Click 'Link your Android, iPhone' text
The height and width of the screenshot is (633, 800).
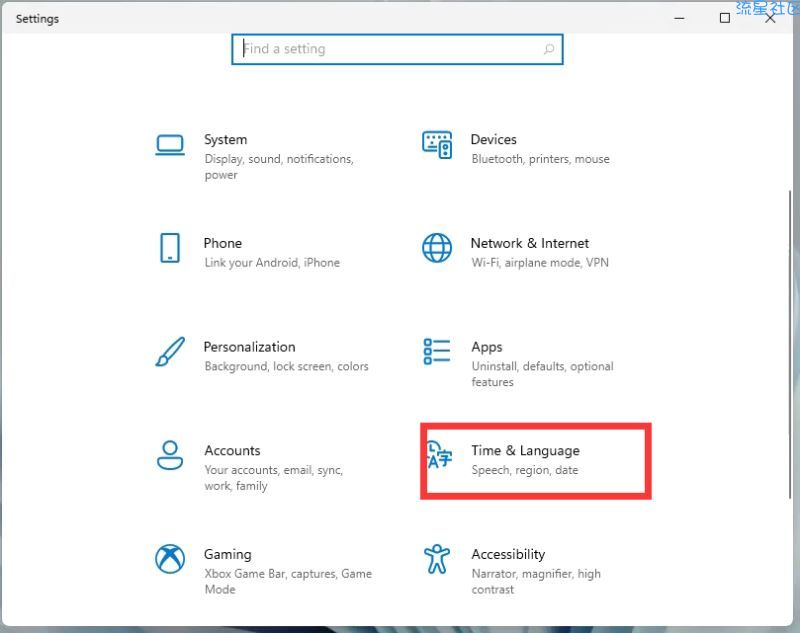[x=272, y=263]
